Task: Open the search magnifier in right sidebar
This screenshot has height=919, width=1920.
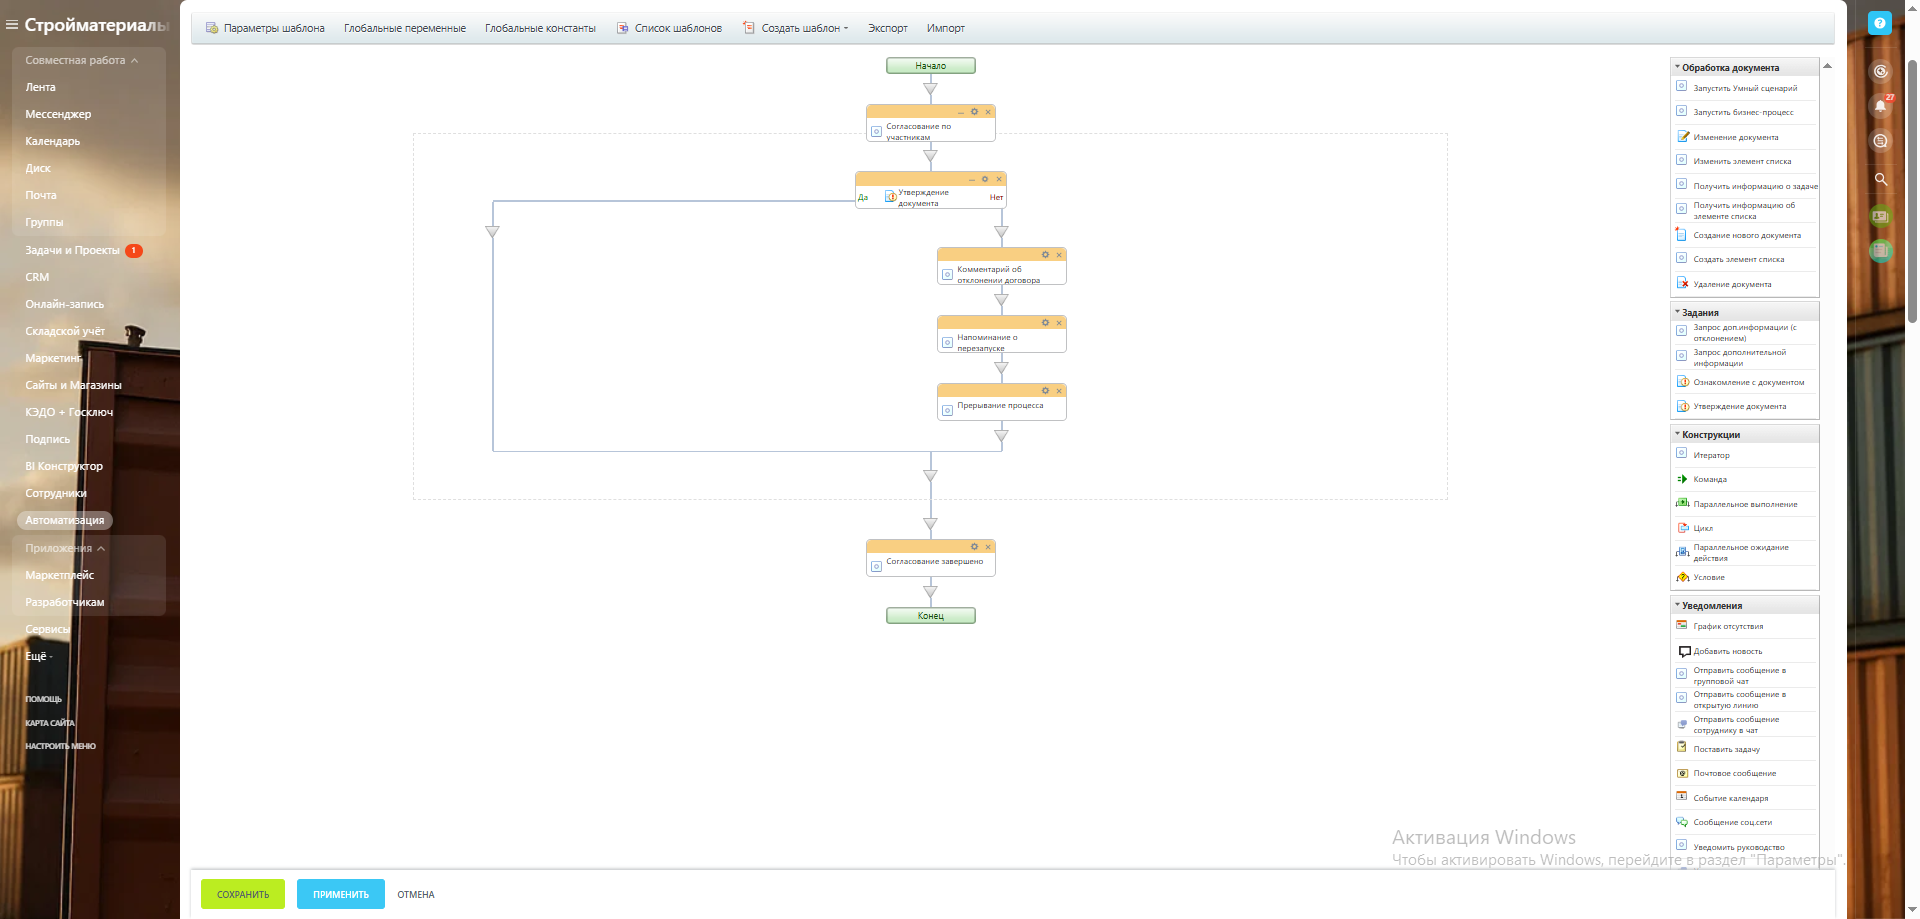Action: click(1880, 179)
